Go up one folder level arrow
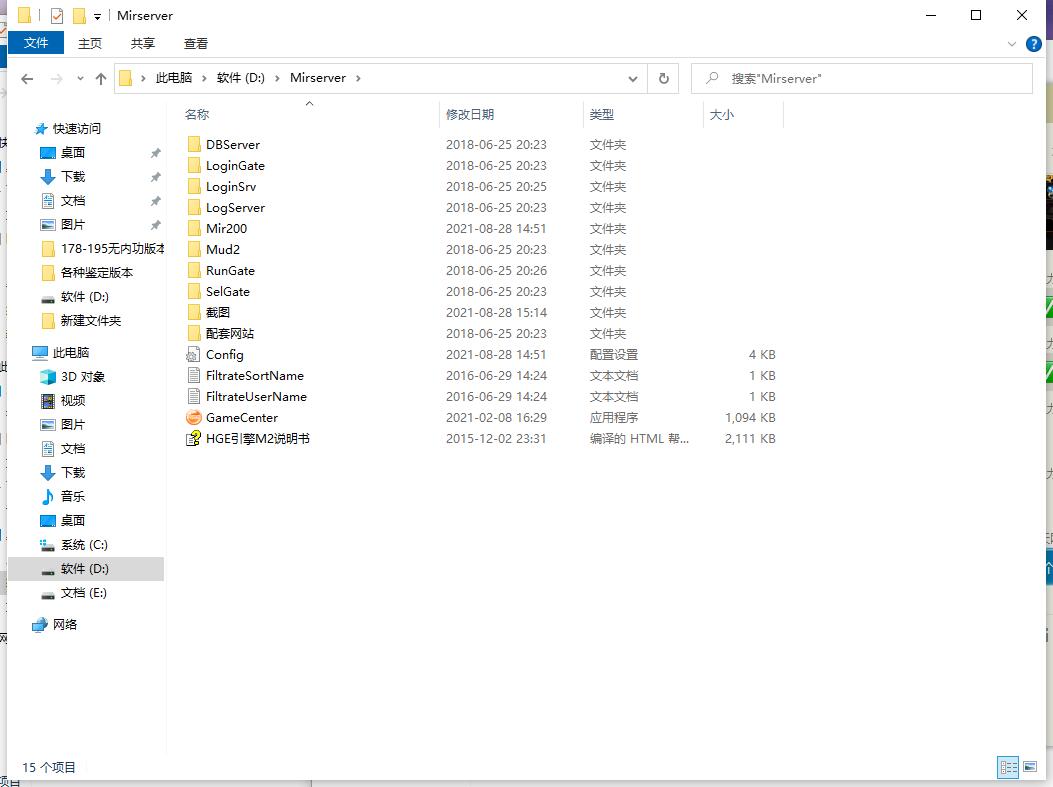Image resolution: width=1053 pixels, height=787 pixels. (x=101, y=78)
